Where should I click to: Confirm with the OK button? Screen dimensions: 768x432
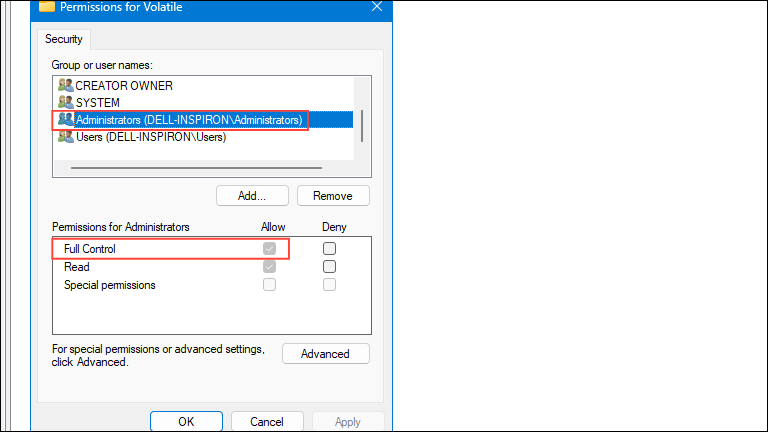186,421
